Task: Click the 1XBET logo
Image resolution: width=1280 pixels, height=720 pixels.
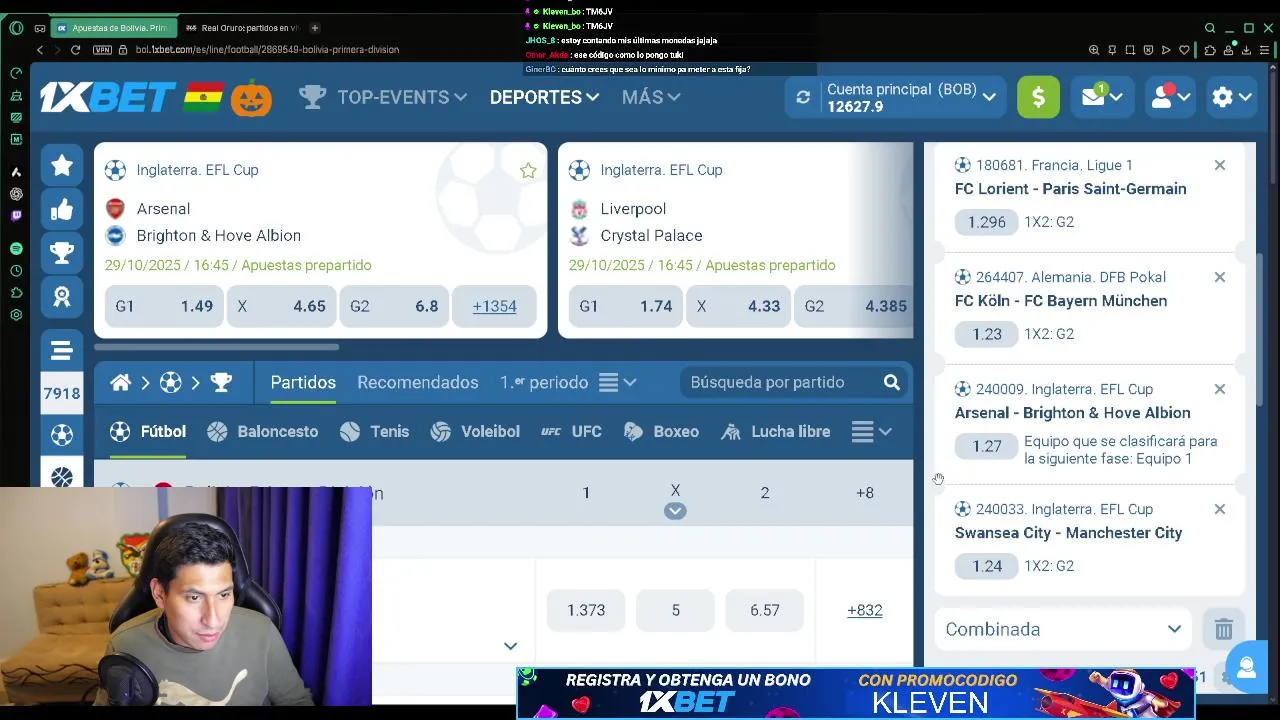Action: coord(108,97)
